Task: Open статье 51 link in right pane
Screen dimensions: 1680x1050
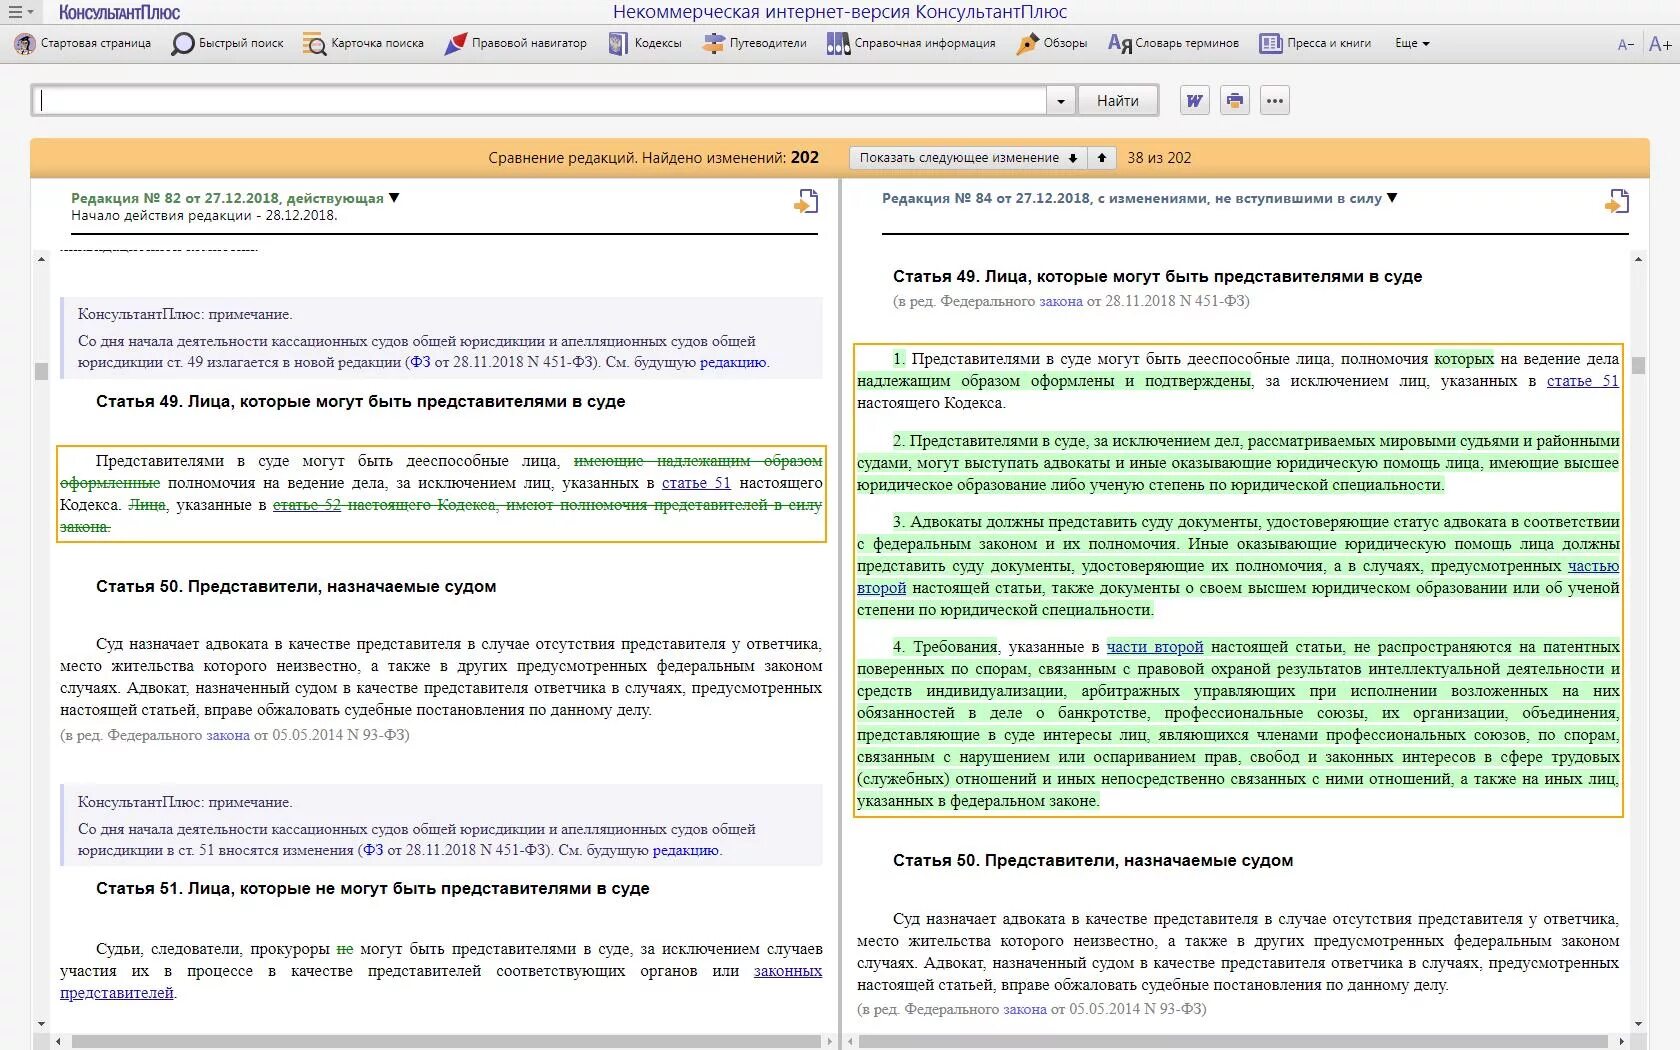Action: (1582, 381)
